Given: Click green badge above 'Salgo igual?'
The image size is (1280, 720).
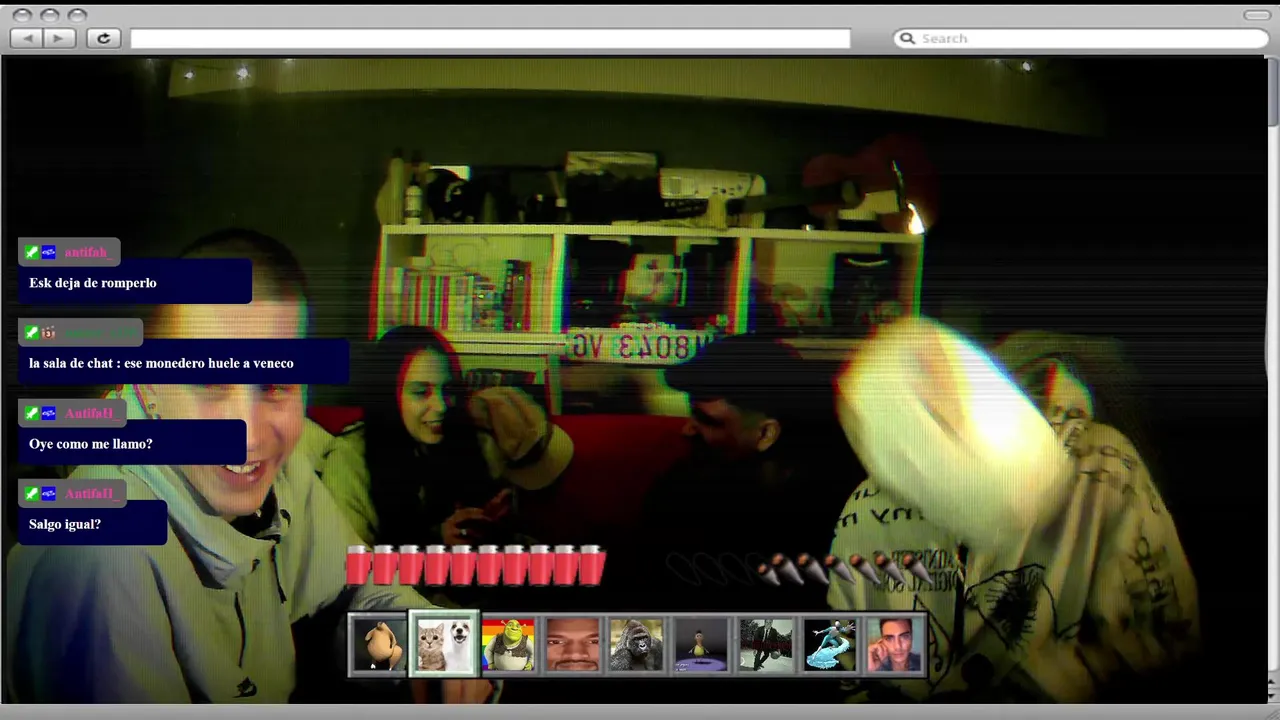Looking at the screenshot, I should 32,493.
